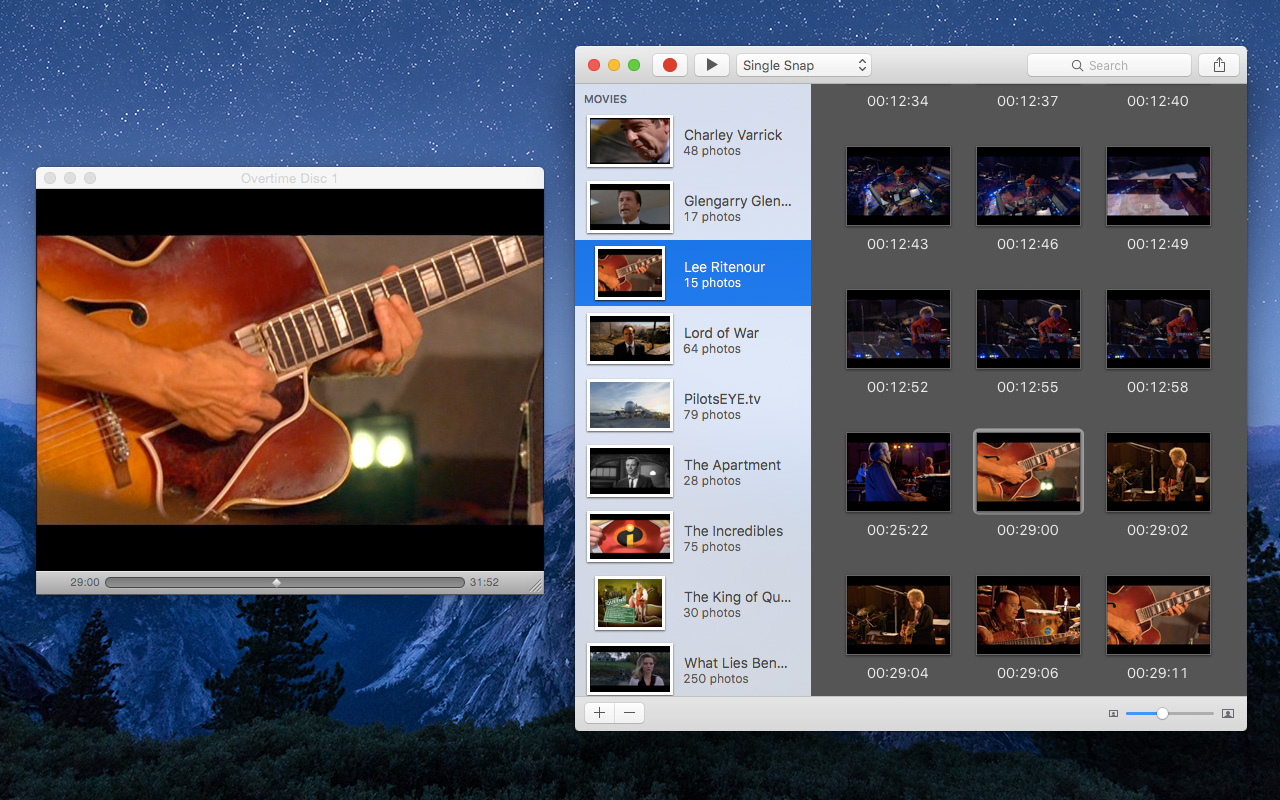The image size is (1280, 800).
Task: Select the snapshot at 00:29:02
Action: 1158,473
